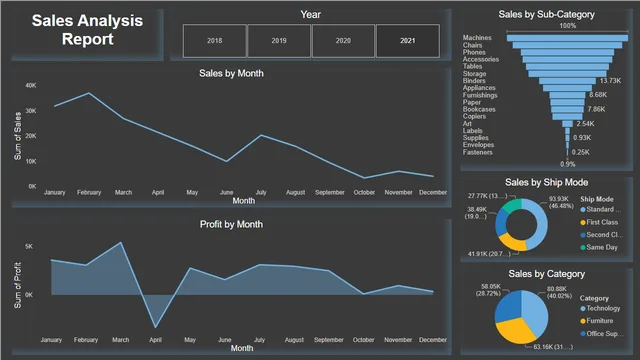The height and width of the screenshot is (360, 640).
Task: Select the Same Day green donut segment
Action: [513, 204]
